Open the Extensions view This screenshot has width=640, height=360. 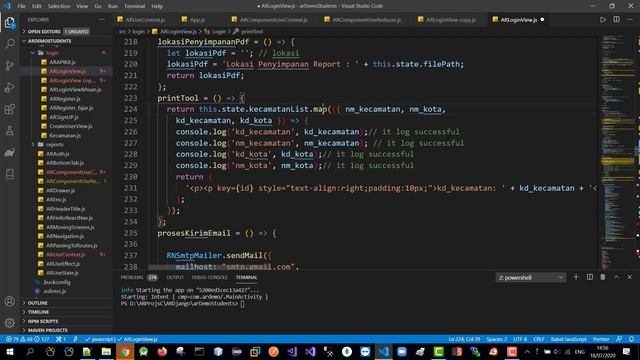(10, 109)
